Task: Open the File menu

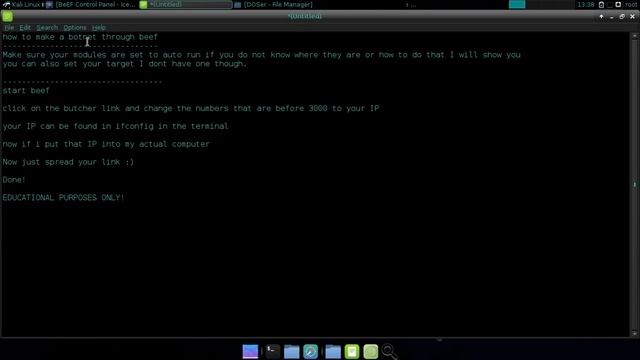Action: point(9,28)
